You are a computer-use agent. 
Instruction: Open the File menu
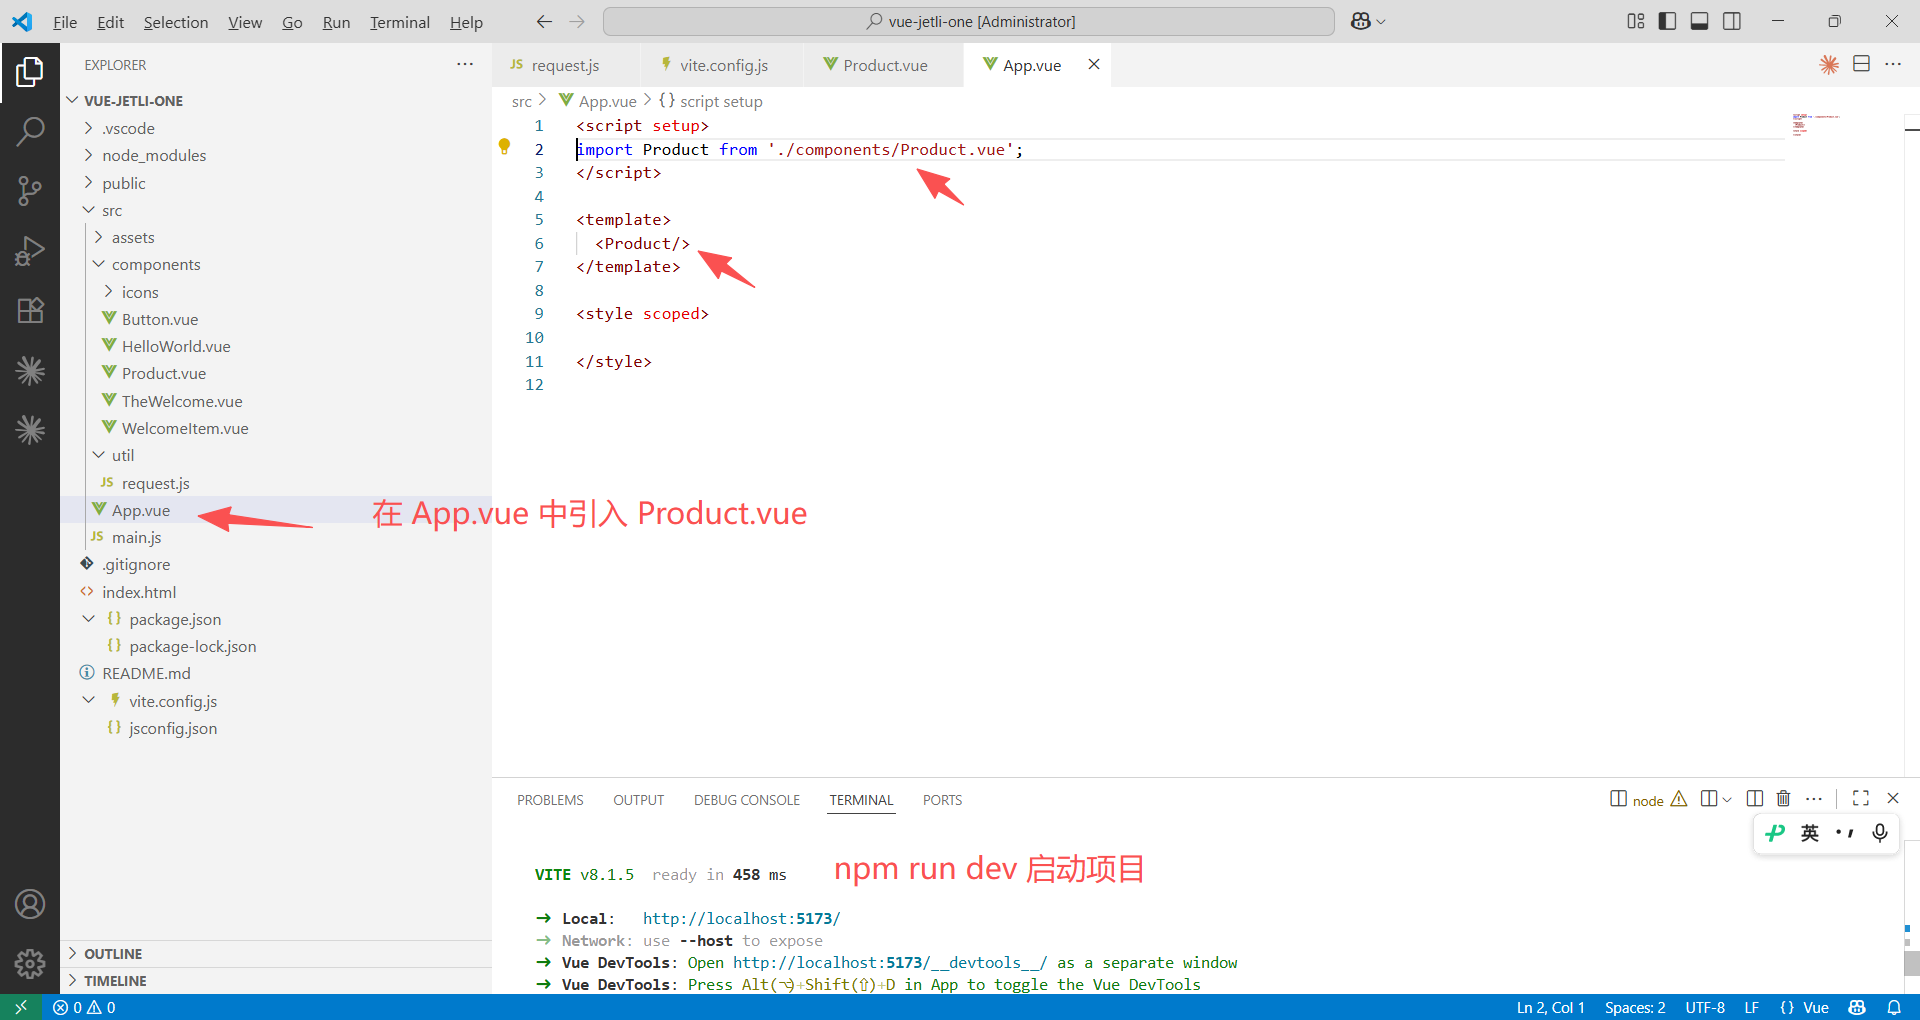65,22
